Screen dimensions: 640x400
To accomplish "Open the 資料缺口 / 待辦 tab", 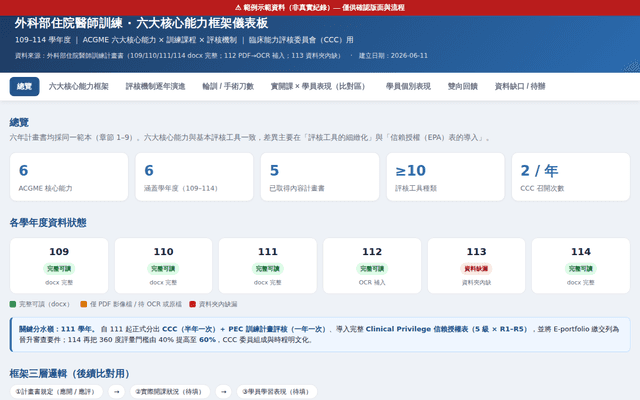I will [520, 87].
